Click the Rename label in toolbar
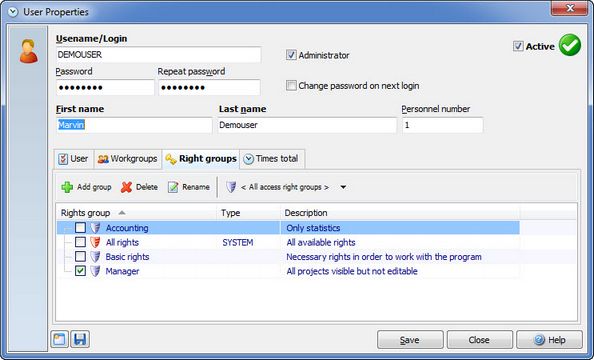 click(x=196, y=187)
